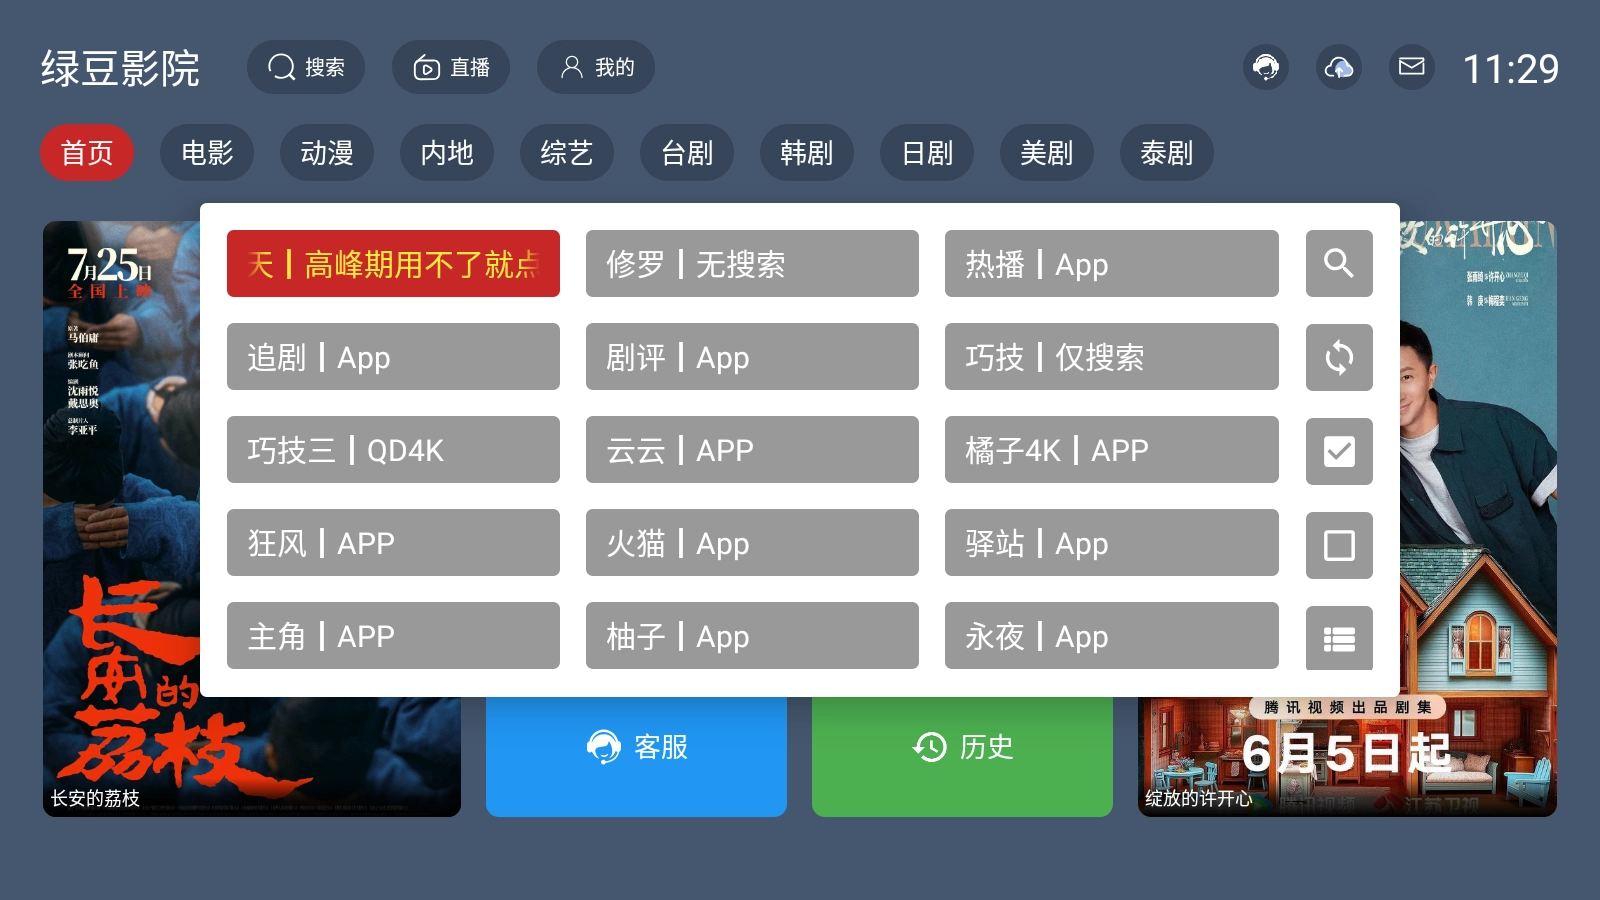The height and width of the screenshot is (900, 1600).
Task: Select the red 天 source at the top
Action: (393, 263)
